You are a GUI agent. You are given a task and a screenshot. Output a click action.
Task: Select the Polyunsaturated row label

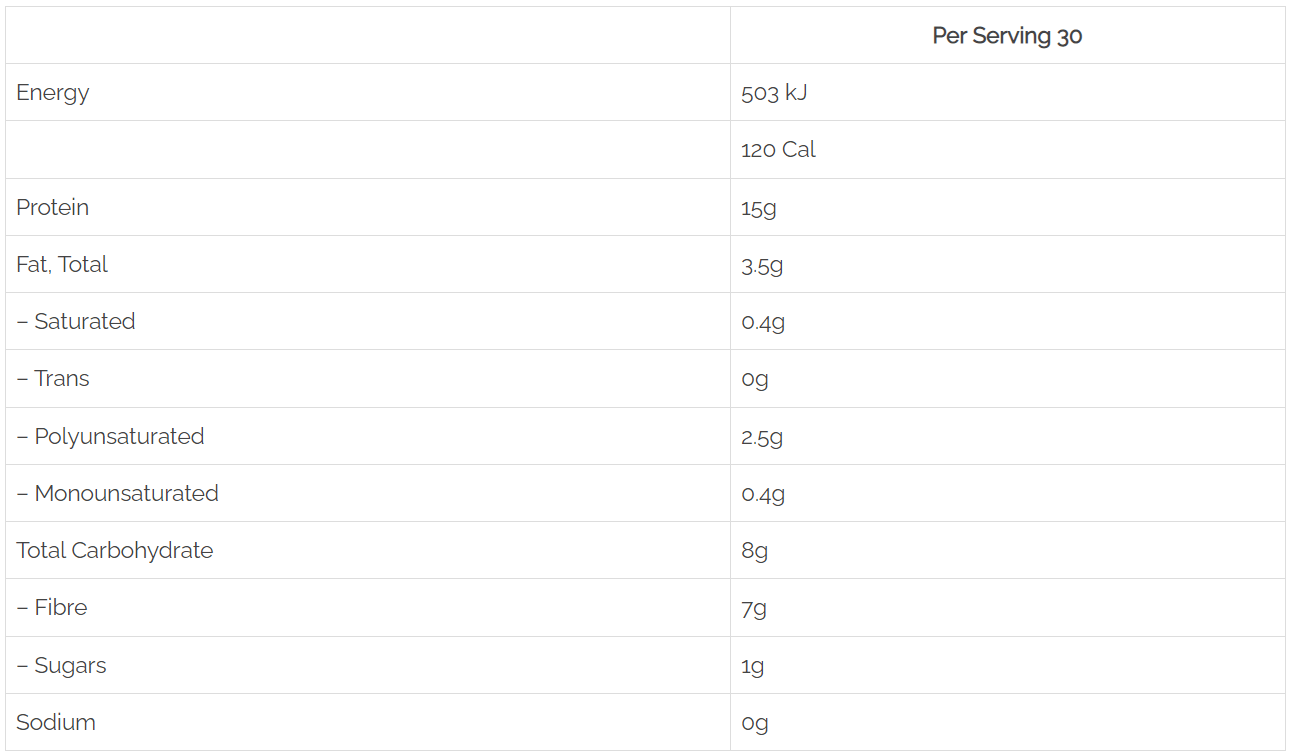coord(110,436)
